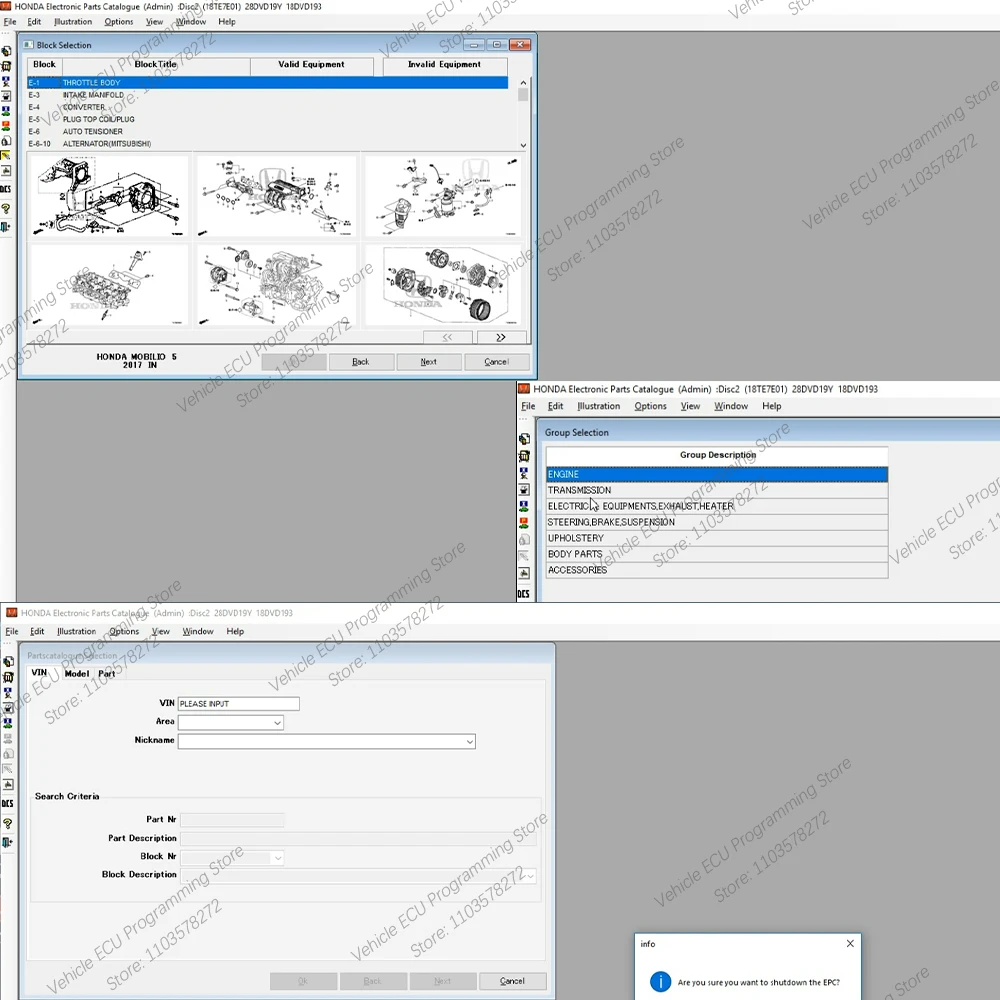Open Window menu in the Group Selection window
Image resolution: width=1000 pixels, height=1000 pixels.
click(x=730, y=406)
